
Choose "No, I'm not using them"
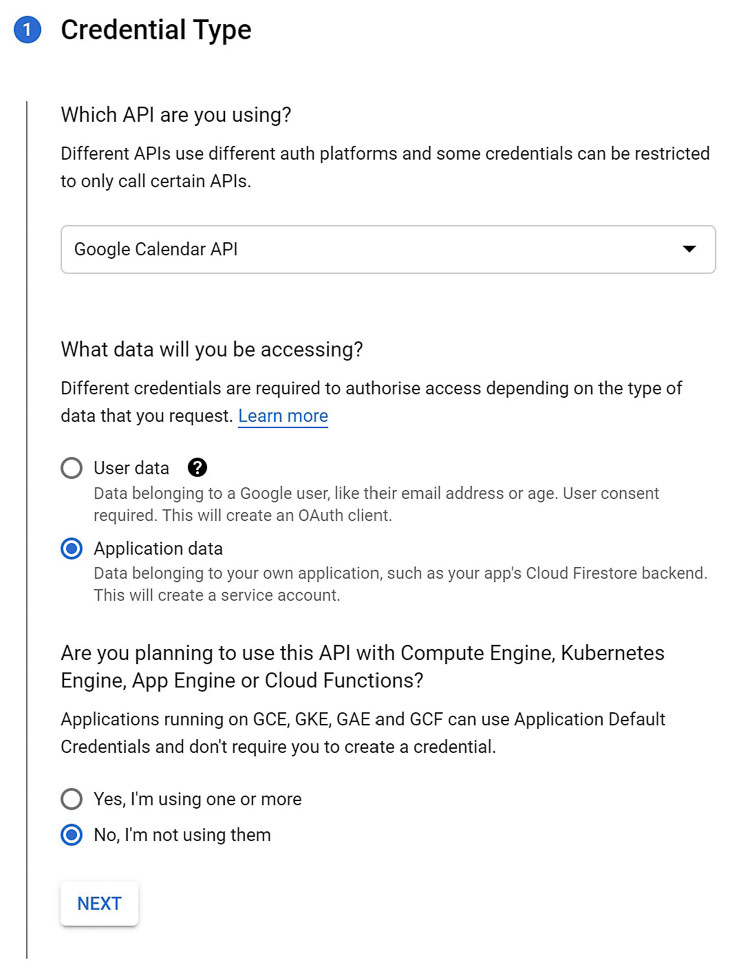click(71, 834)
